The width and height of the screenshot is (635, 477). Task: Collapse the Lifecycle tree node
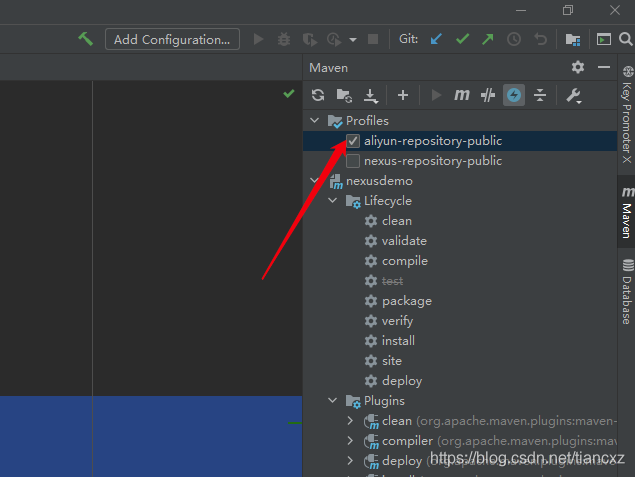click(333, 201)
